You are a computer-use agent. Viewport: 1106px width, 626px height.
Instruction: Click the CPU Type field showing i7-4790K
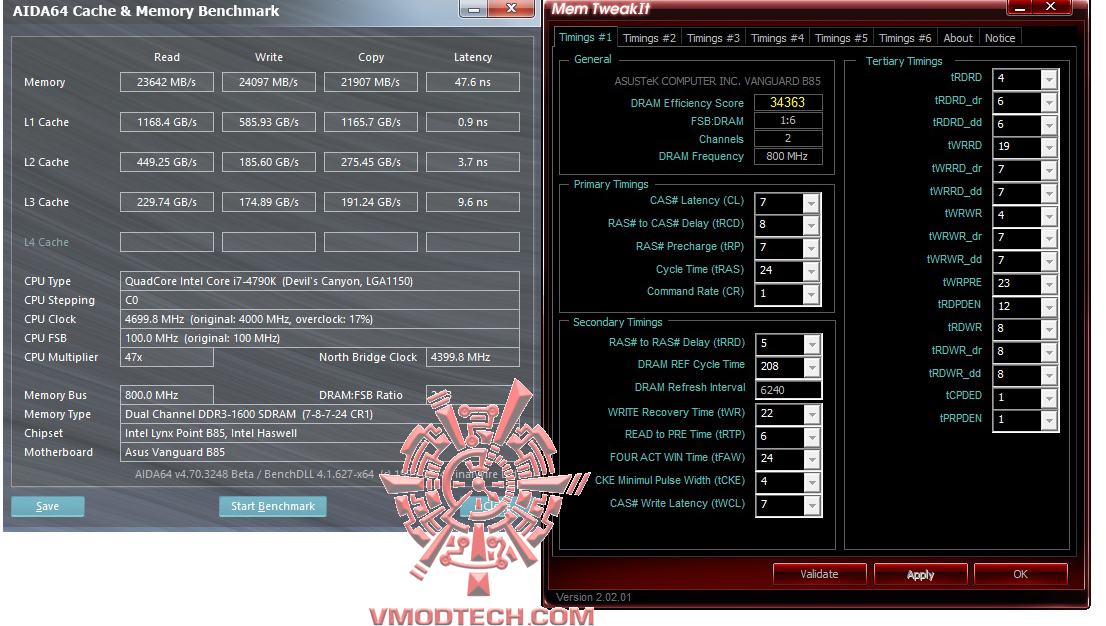pos(320,281)
